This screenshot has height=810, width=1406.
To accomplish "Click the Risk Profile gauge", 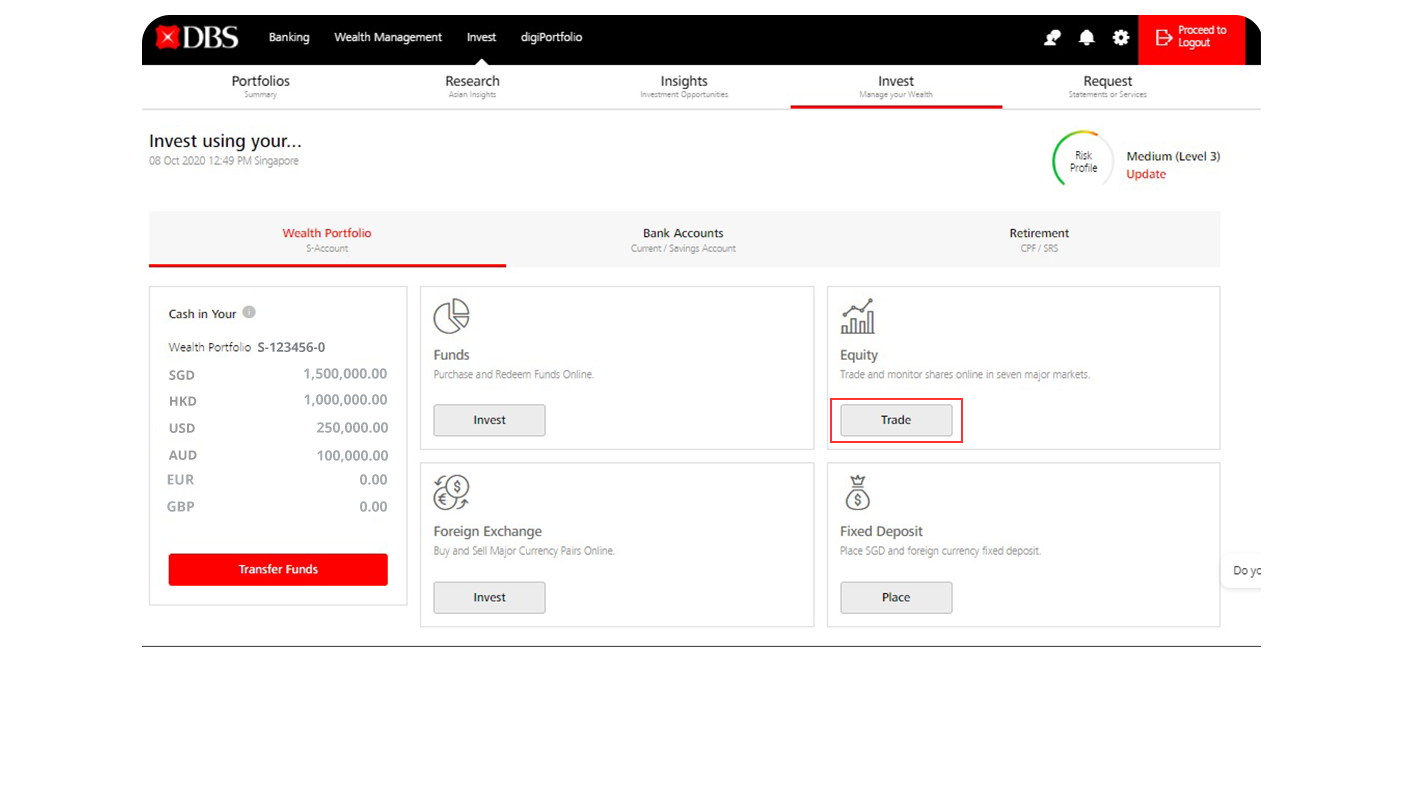I will [x=1083, y=161].
